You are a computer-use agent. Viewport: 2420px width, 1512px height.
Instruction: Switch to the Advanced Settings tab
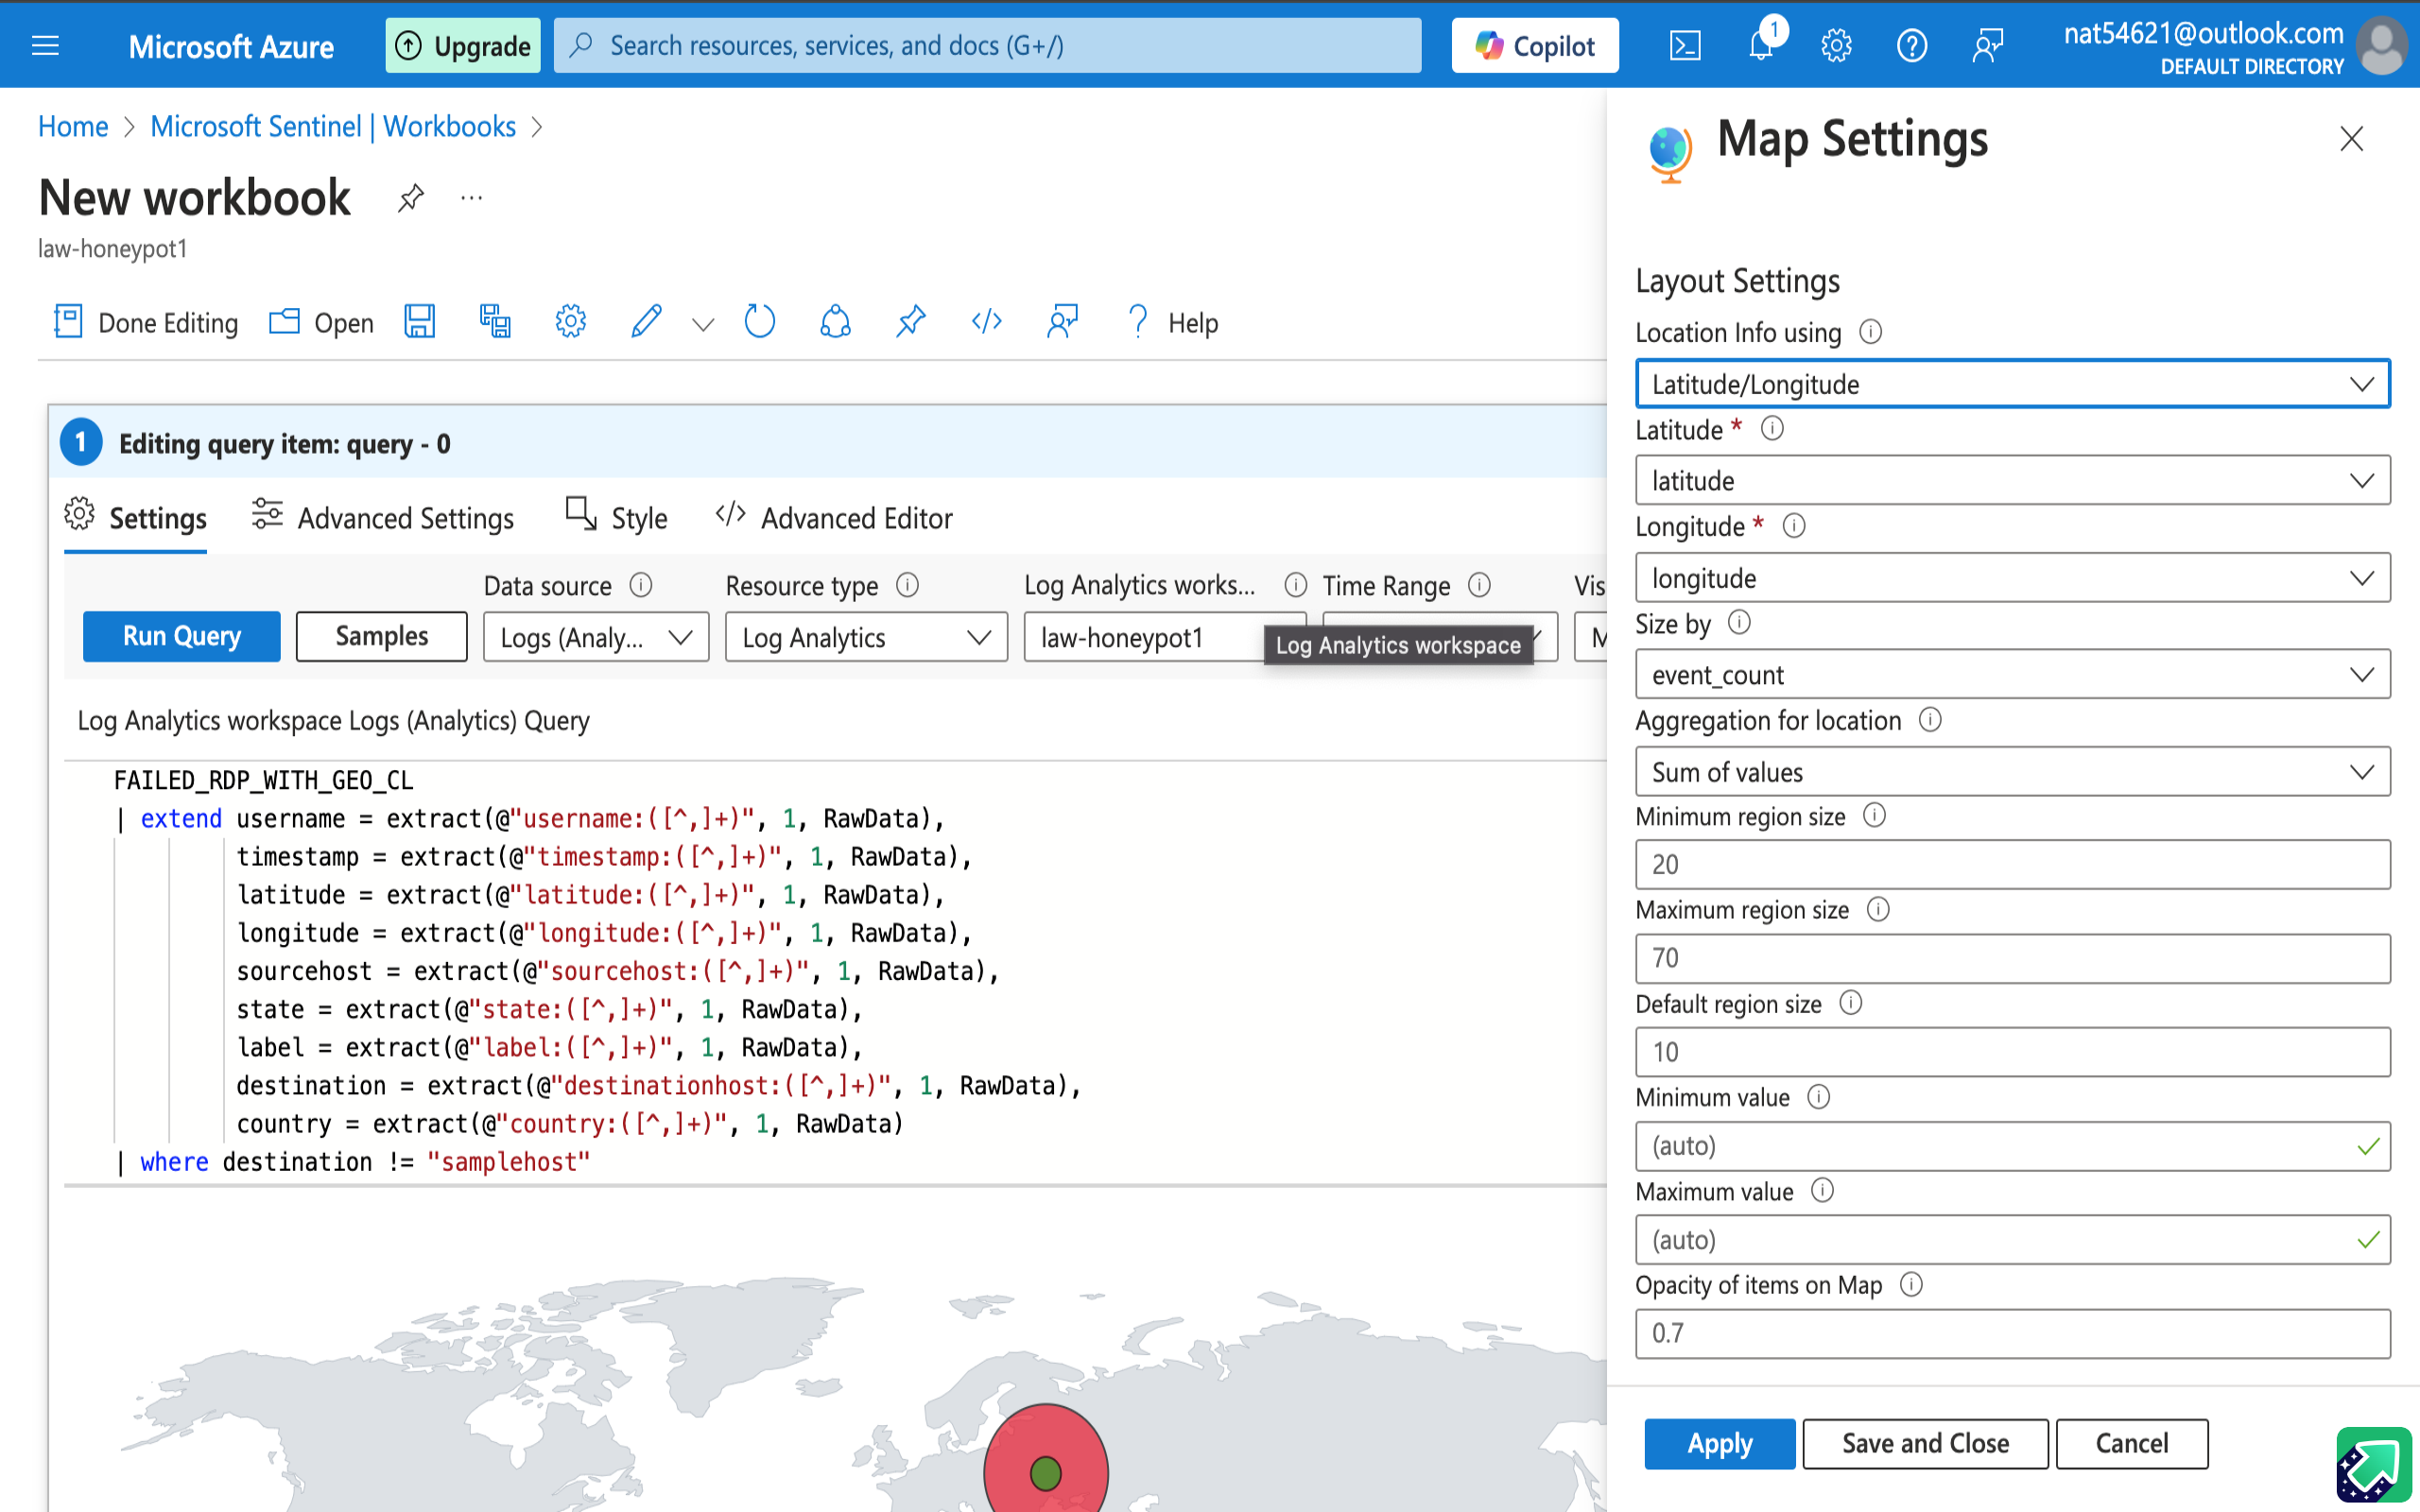[x=383, y=518]
